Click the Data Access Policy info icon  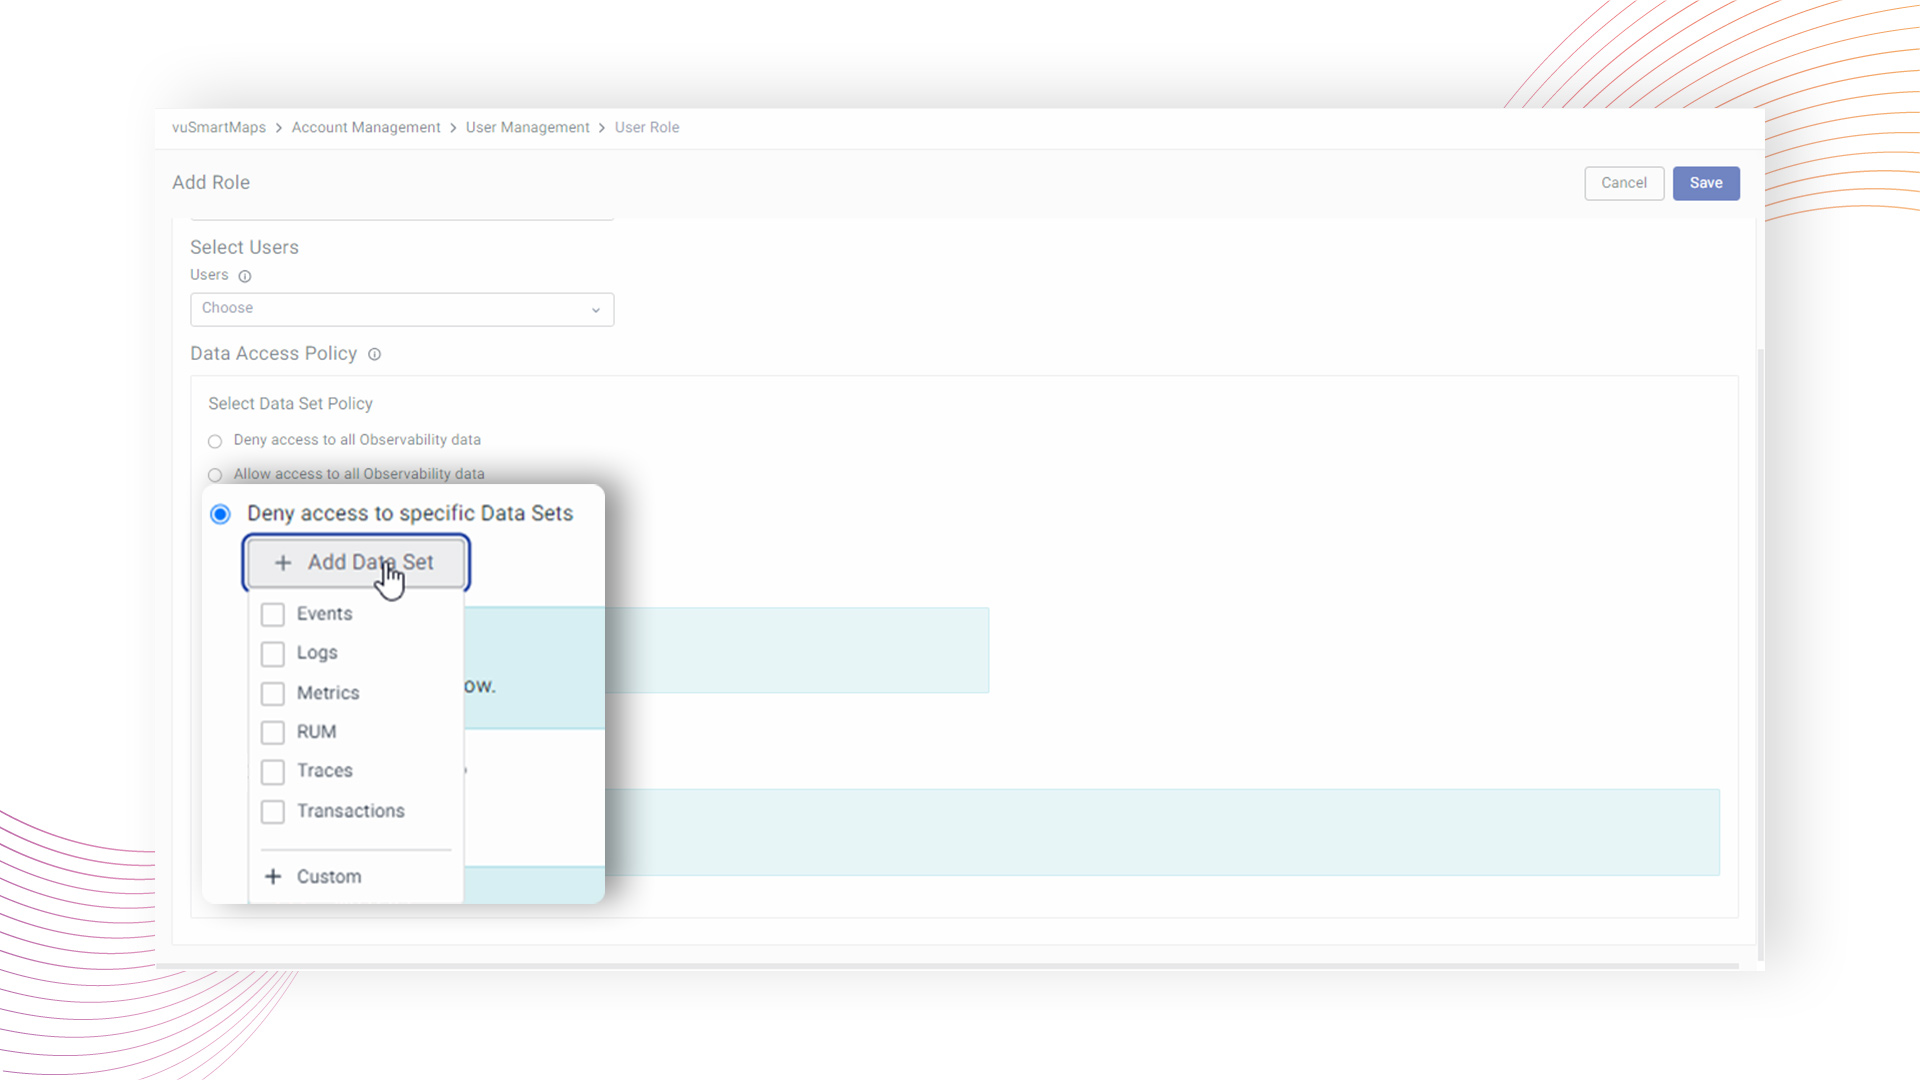374,354
